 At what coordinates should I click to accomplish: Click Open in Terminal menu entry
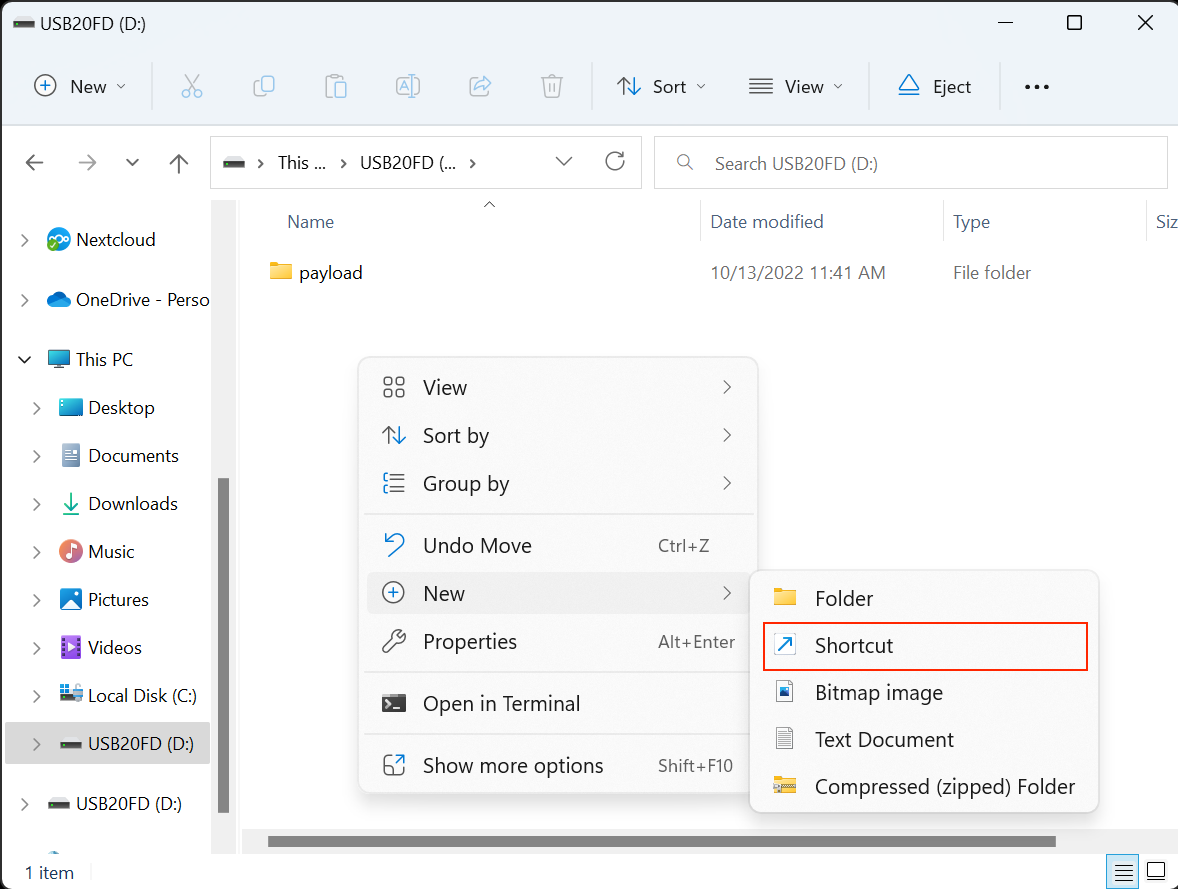[x=501, y=704]
